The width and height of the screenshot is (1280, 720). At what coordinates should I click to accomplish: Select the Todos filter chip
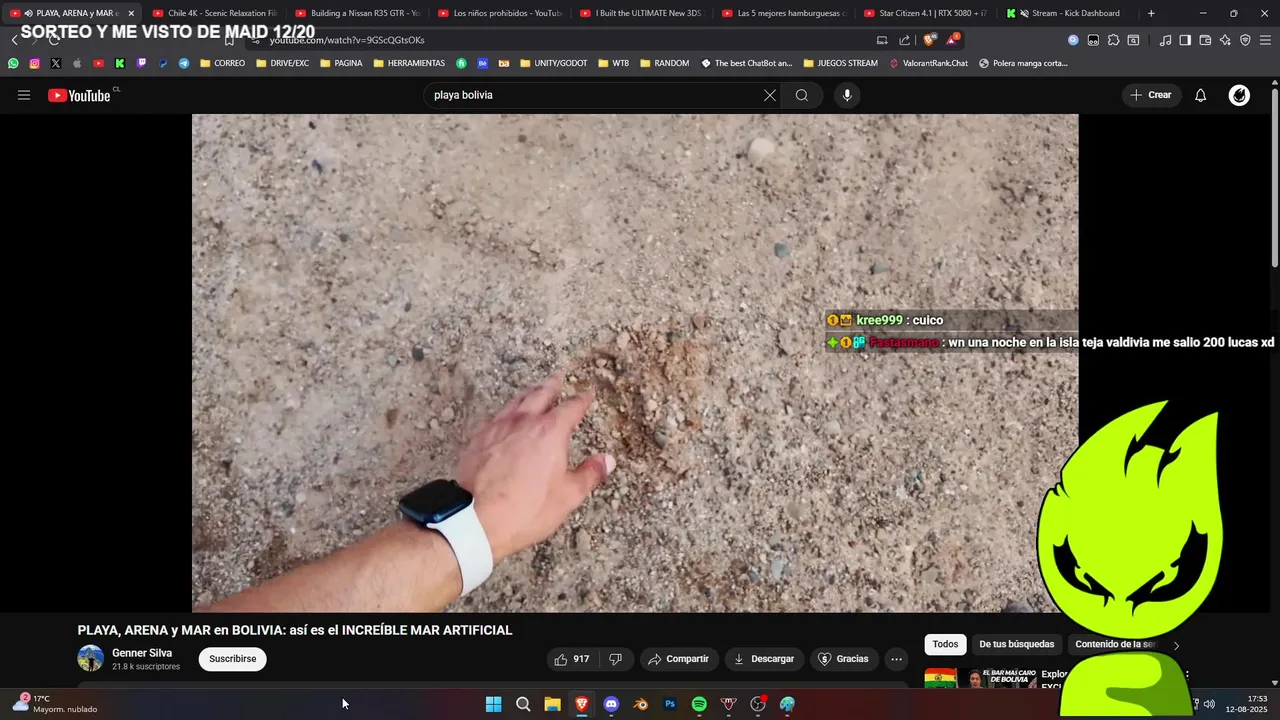(x=945, y=644)
